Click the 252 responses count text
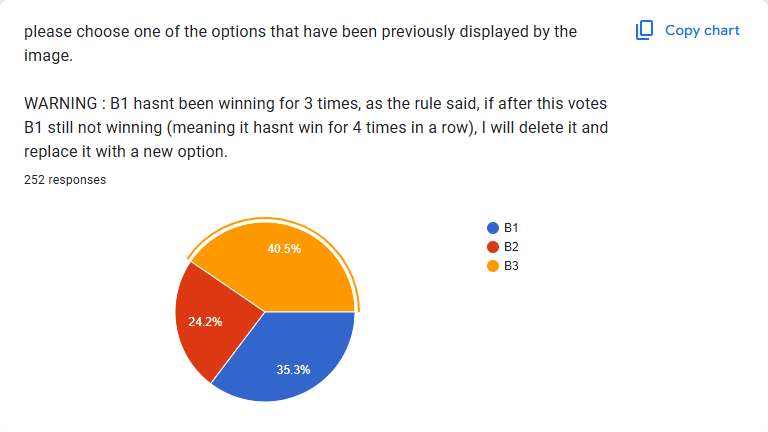The height and width of the screenshot is (432, 768). pyautogui.click(x=65, y=181)
